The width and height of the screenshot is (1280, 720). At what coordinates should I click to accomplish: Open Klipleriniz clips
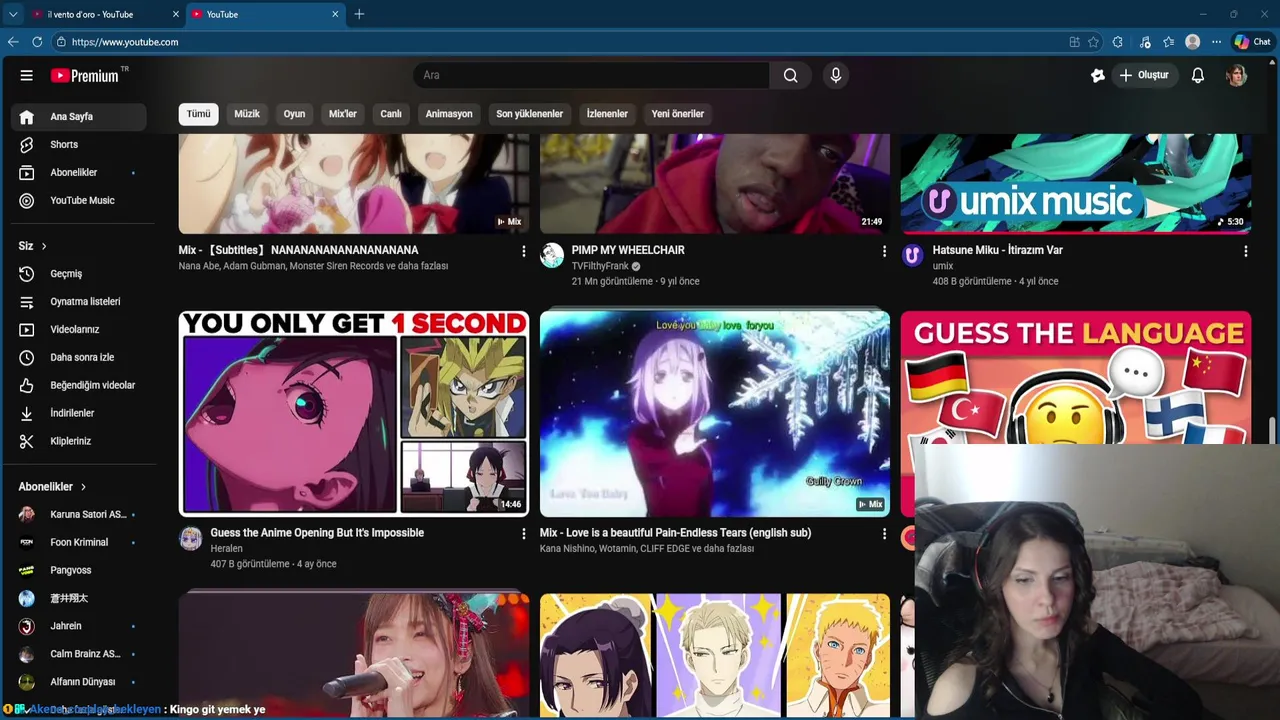pos(79,442)
